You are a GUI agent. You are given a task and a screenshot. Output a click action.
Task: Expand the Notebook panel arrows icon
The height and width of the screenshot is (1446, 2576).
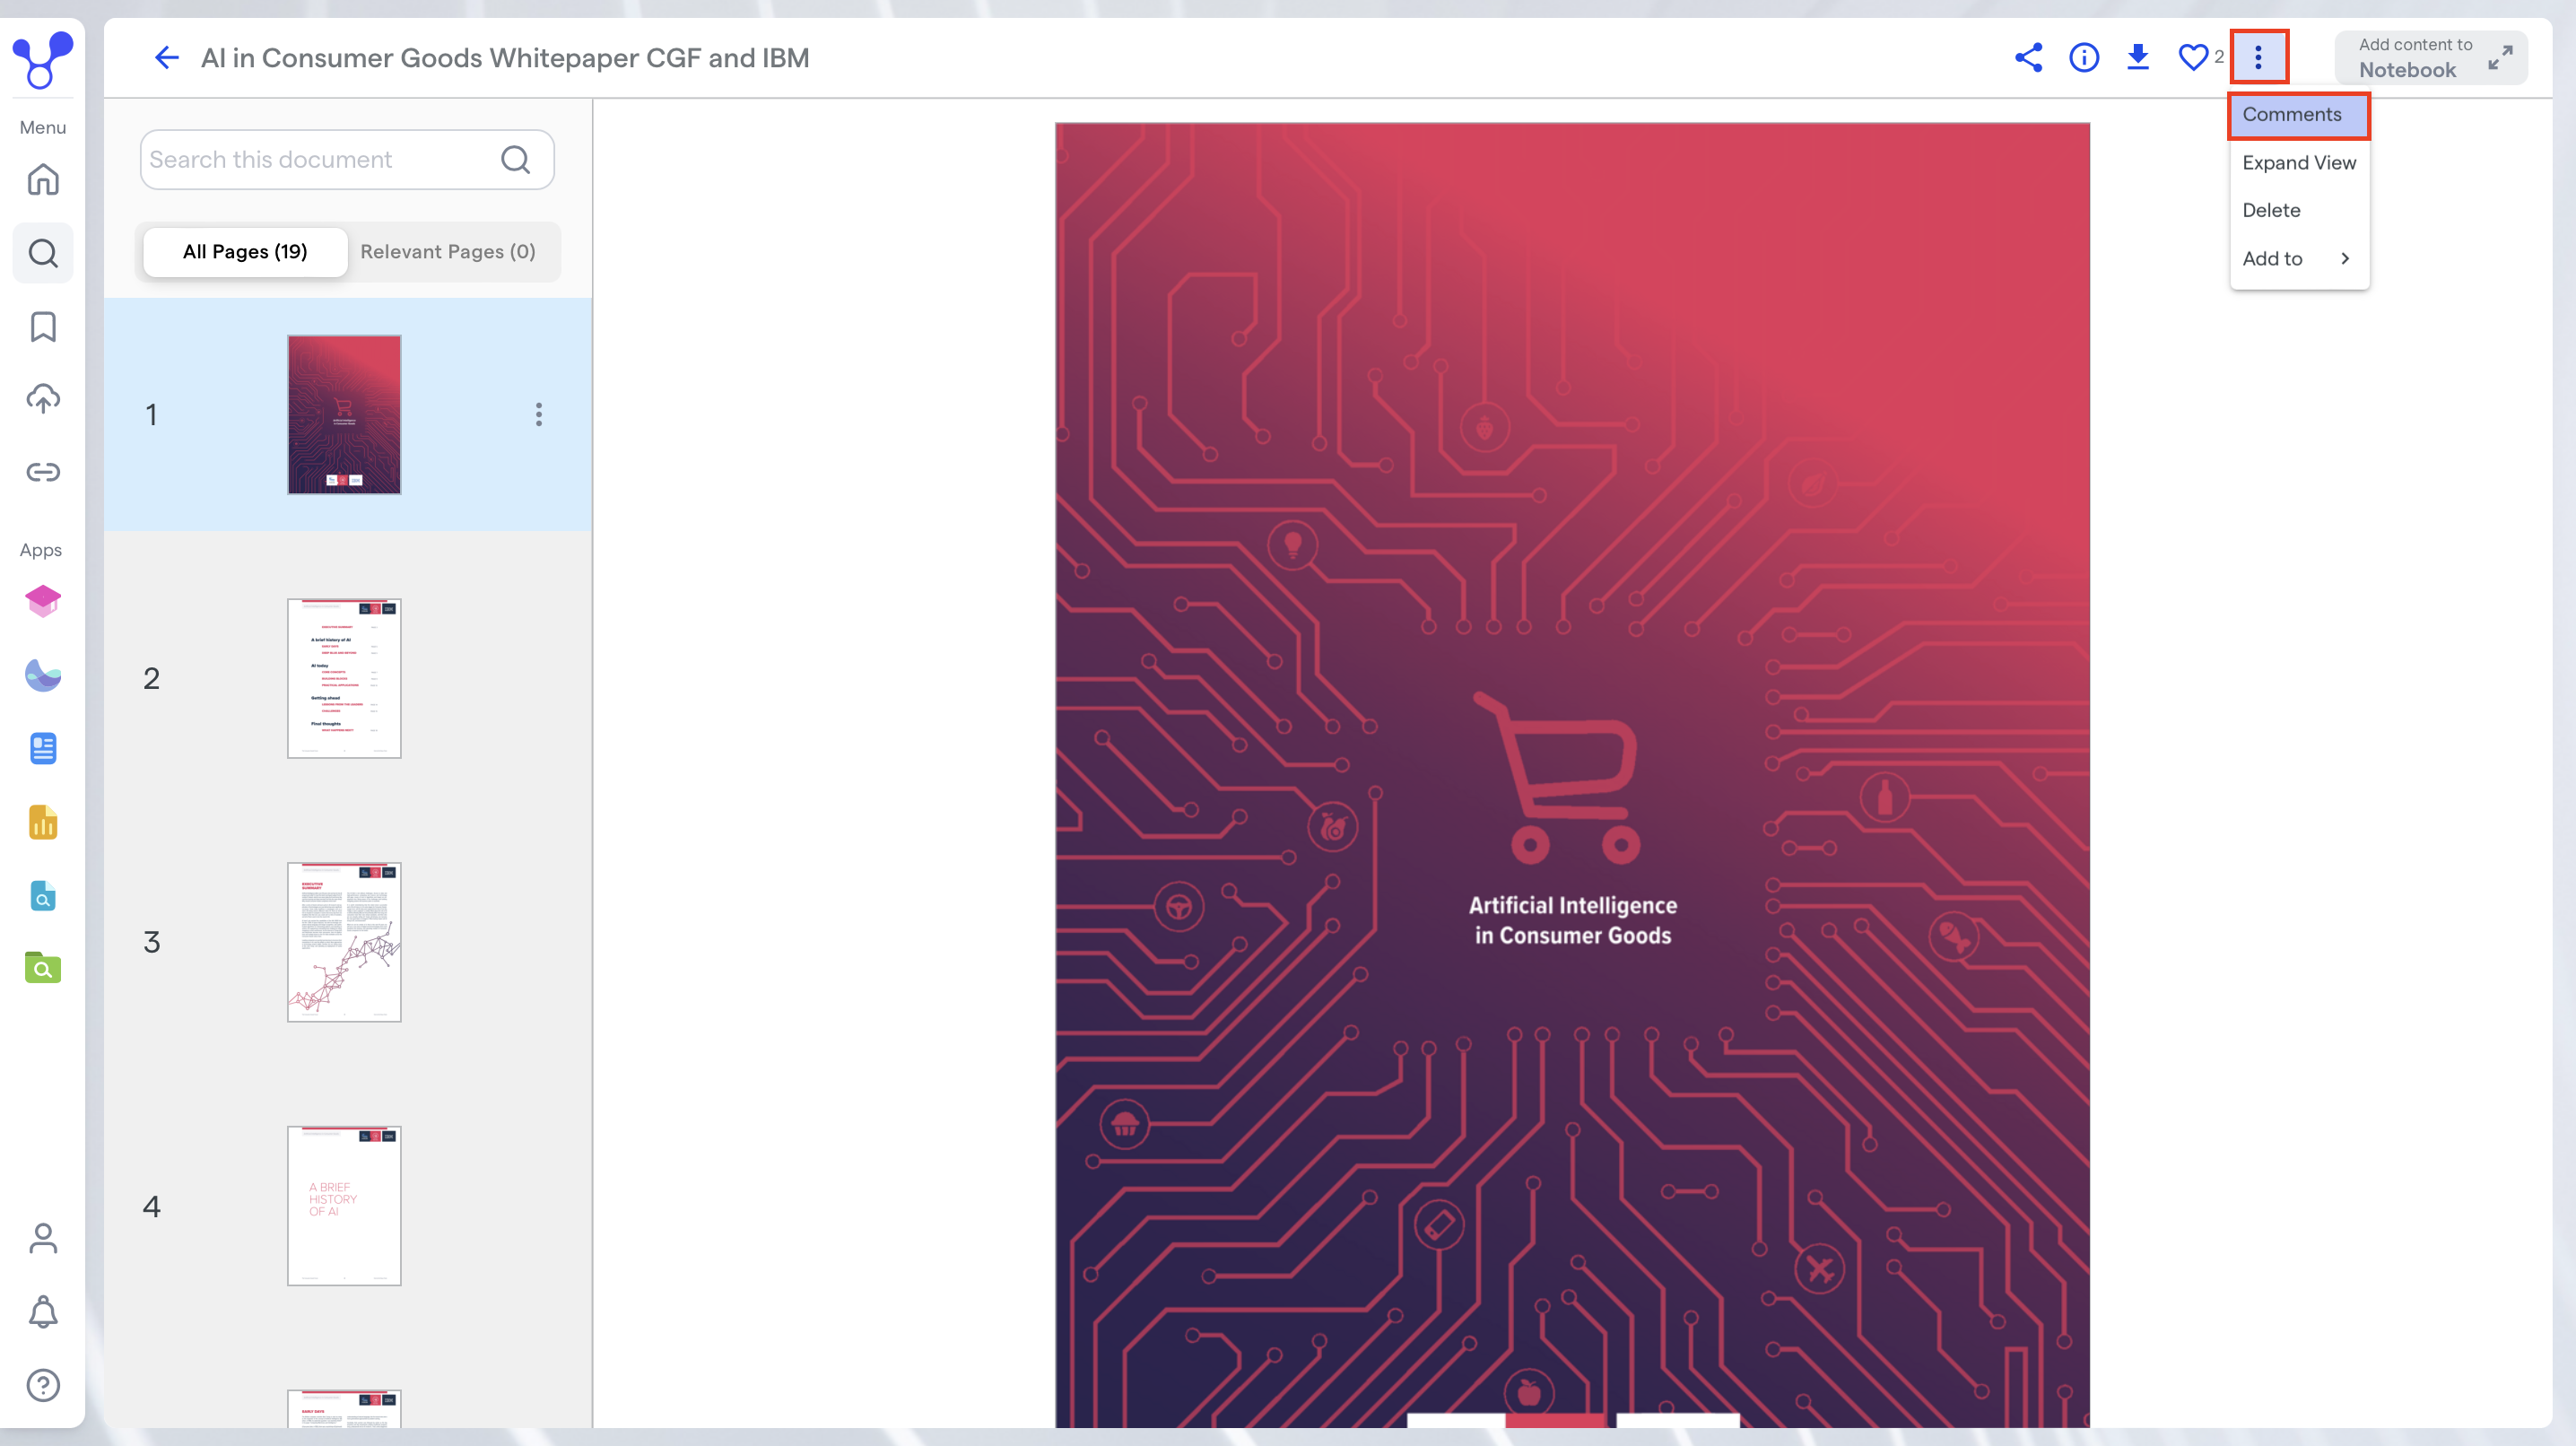(x=2500, y=58)
